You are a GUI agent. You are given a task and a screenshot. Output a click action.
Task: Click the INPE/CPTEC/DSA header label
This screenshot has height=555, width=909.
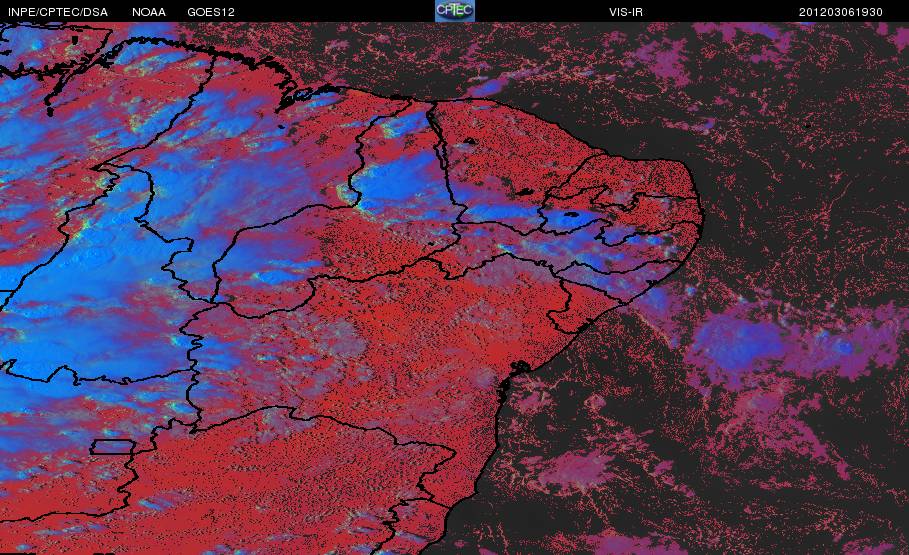[x=58, y=12]
